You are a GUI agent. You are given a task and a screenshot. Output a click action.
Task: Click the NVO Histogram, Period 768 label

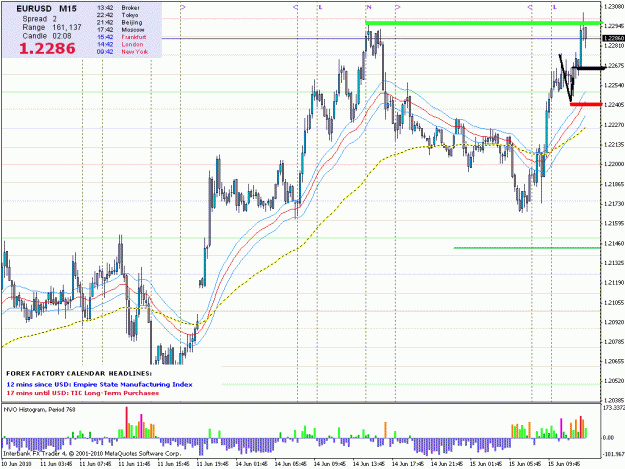(39, 410)
